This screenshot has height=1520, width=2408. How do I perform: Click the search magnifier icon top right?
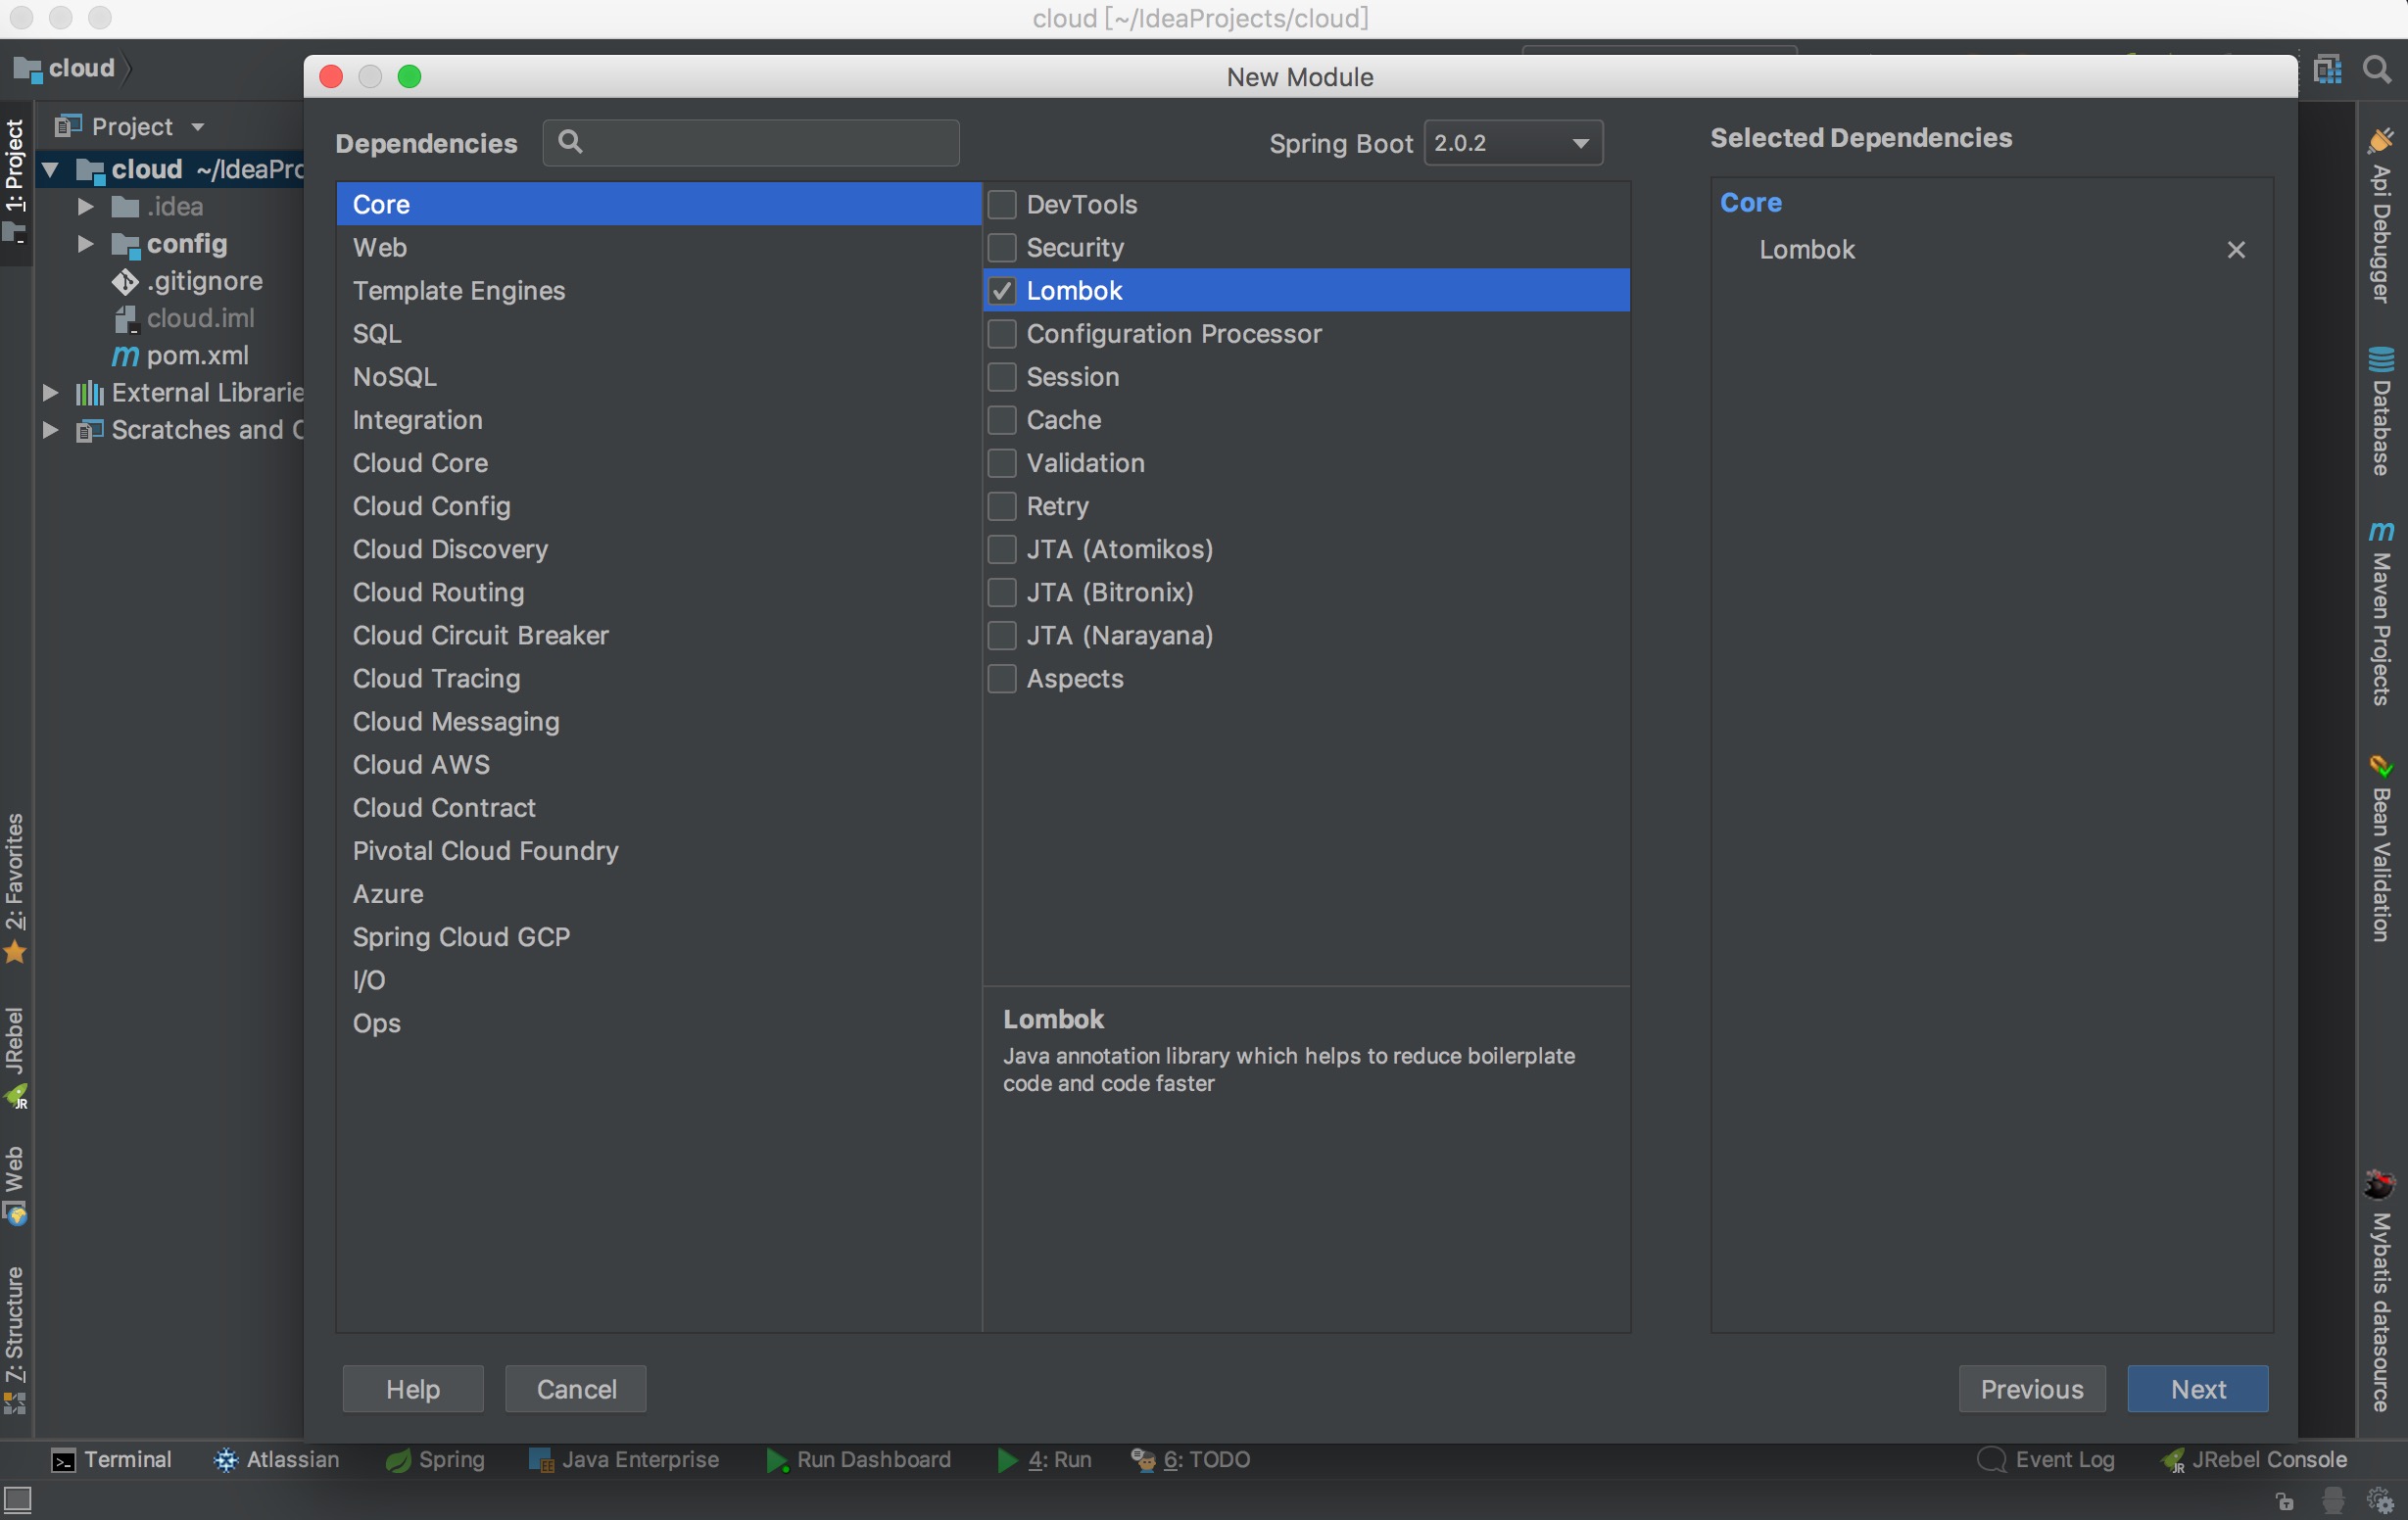point(2376,69)
